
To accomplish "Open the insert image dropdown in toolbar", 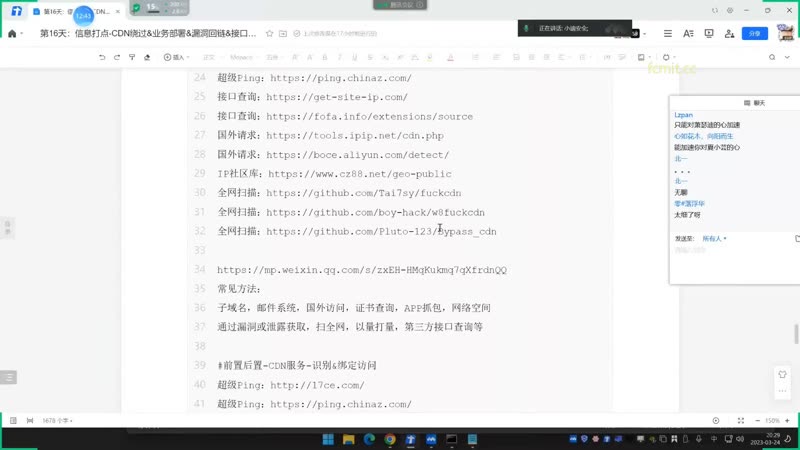I will click(644, 57).
